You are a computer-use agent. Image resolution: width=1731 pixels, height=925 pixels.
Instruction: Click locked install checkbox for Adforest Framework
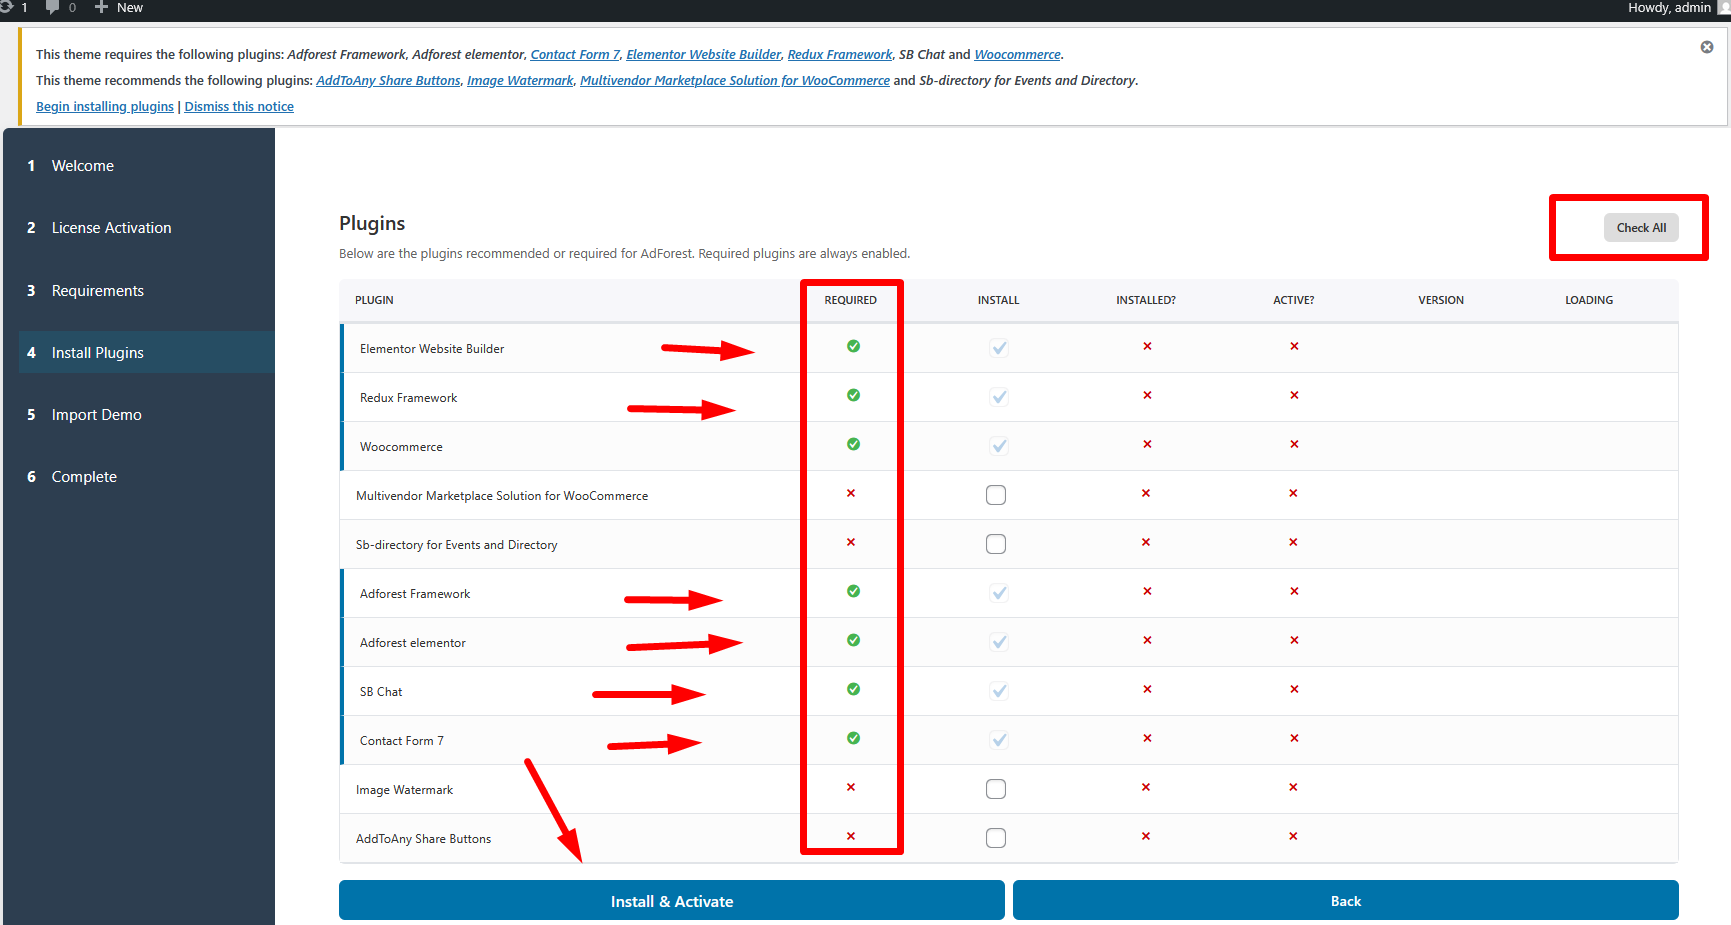point(999,593)
